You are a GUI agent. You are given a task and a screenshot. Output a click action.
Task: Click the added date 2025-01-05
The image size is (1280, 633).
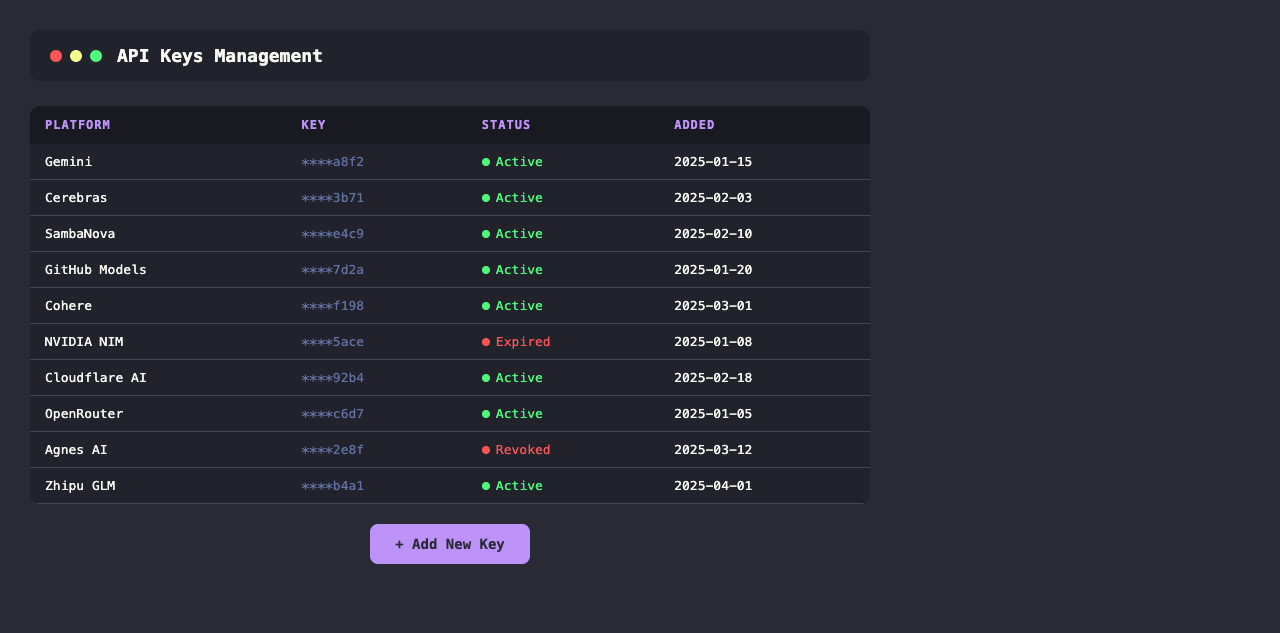click(713, 414)
